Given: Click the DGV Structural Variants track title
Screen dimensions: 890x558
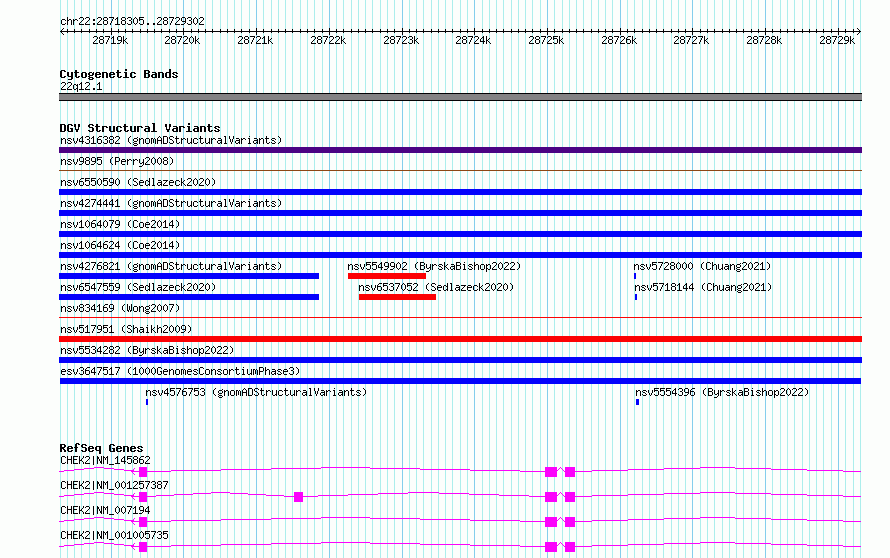Looking at the screenshot, I should coord(139,128).
